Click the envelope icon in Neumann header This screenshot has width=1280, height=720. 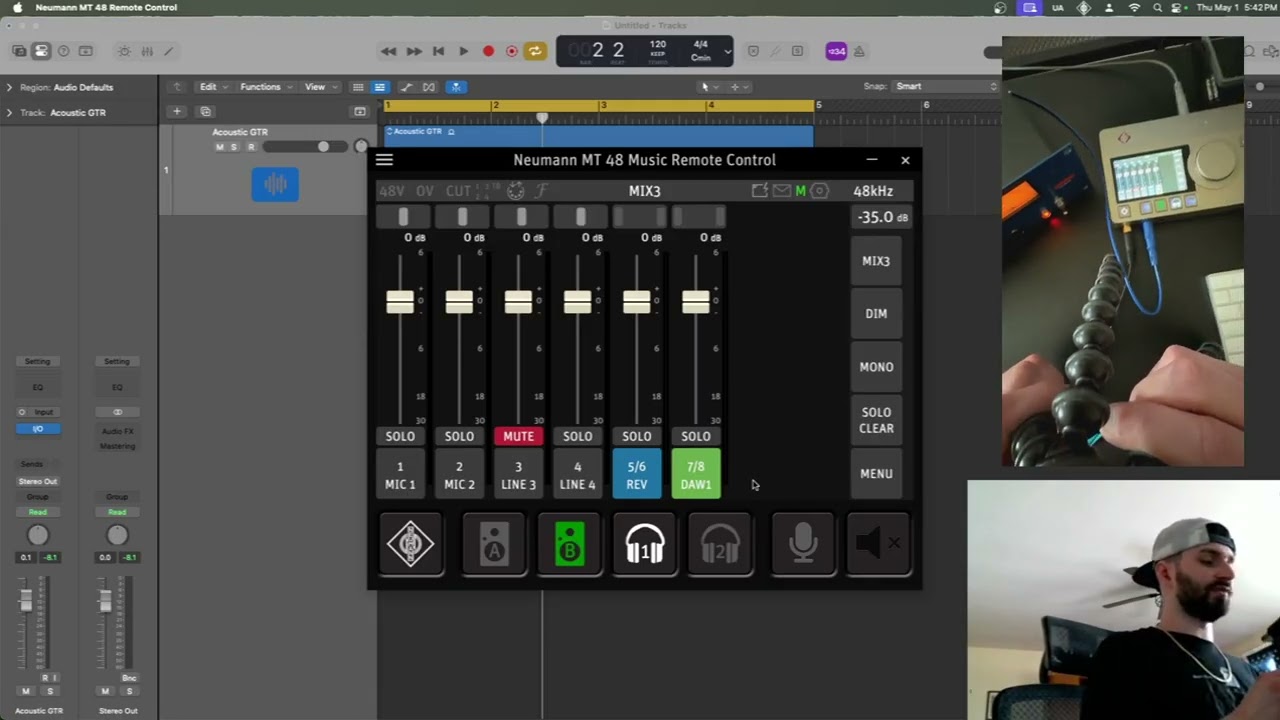(x=782, y=191)
